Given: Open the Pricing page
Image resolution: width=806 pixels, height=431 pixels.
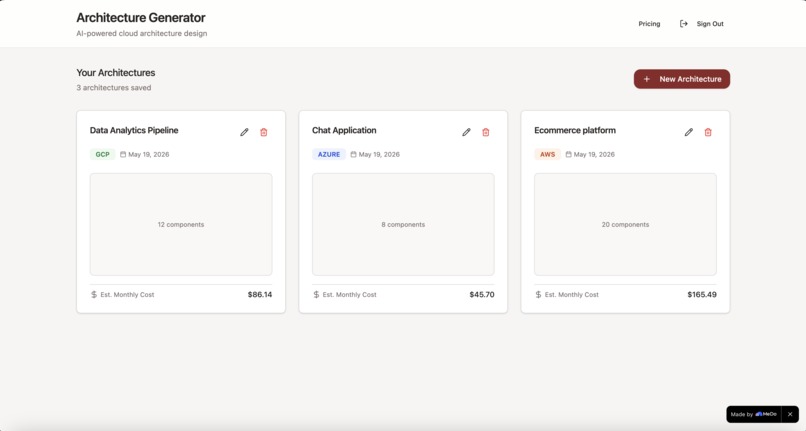Looking at the screenshot, I should [649, 24].
